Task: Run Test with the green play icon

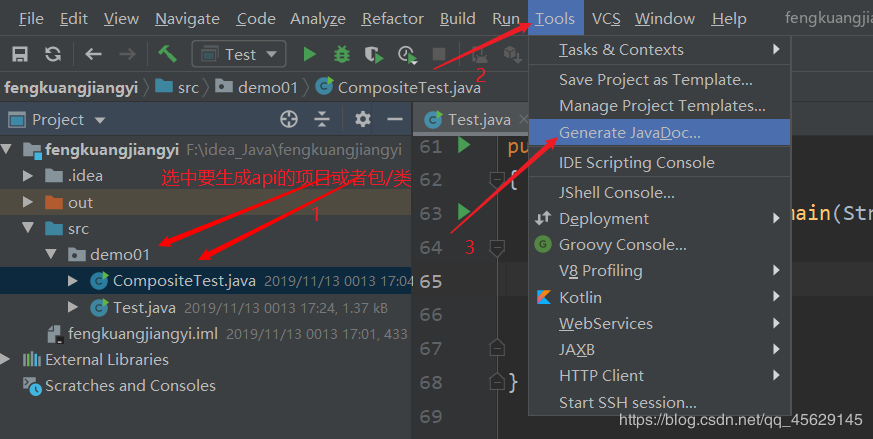Action: [310, 54]
